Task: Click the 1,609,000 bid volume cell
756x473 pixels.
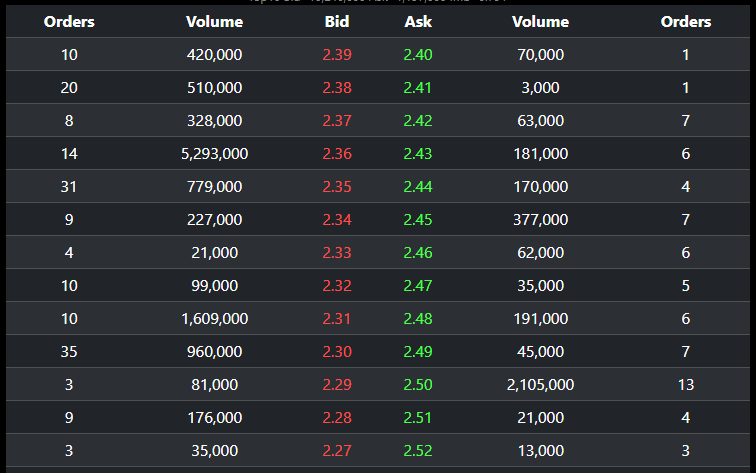Action: pyautogui.click(x=214, y=318)
